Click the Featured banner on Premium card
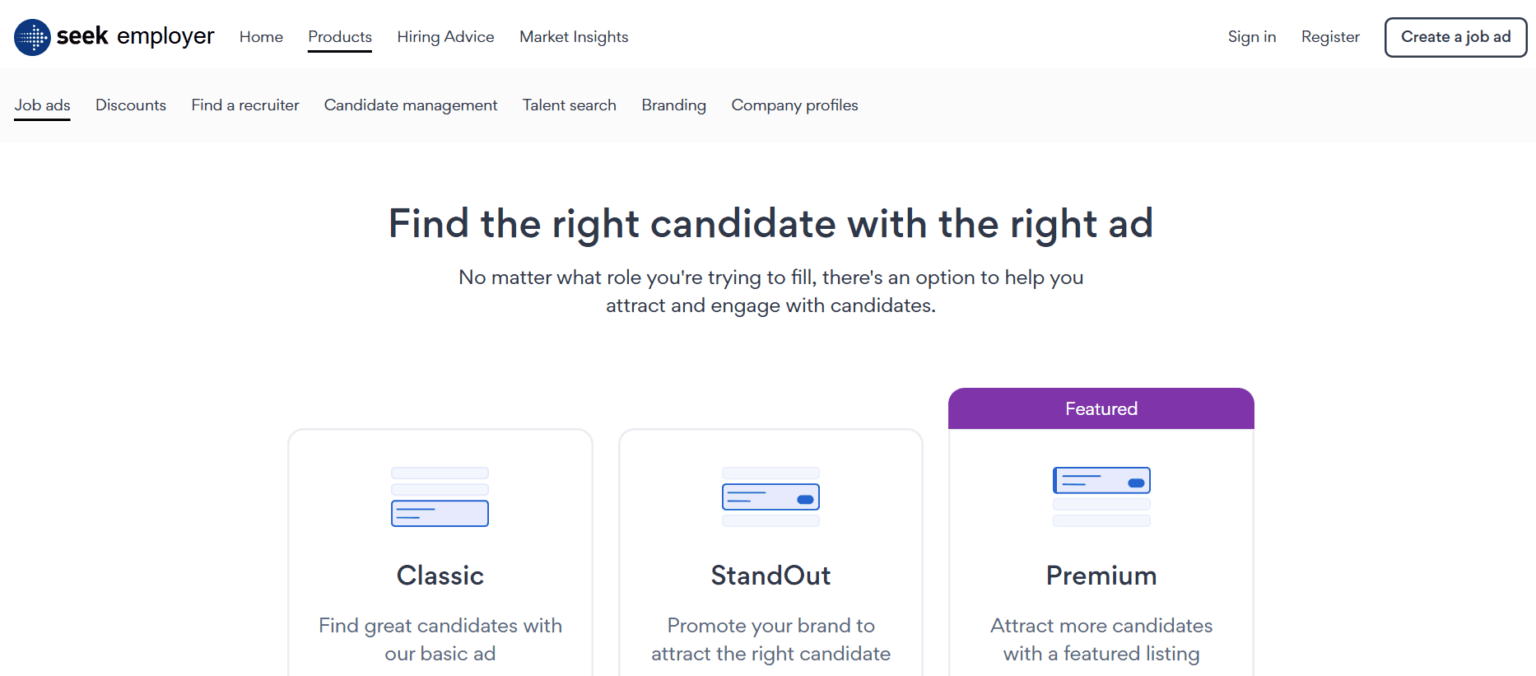1536x676 pixels. click(x=1101, y=408)
